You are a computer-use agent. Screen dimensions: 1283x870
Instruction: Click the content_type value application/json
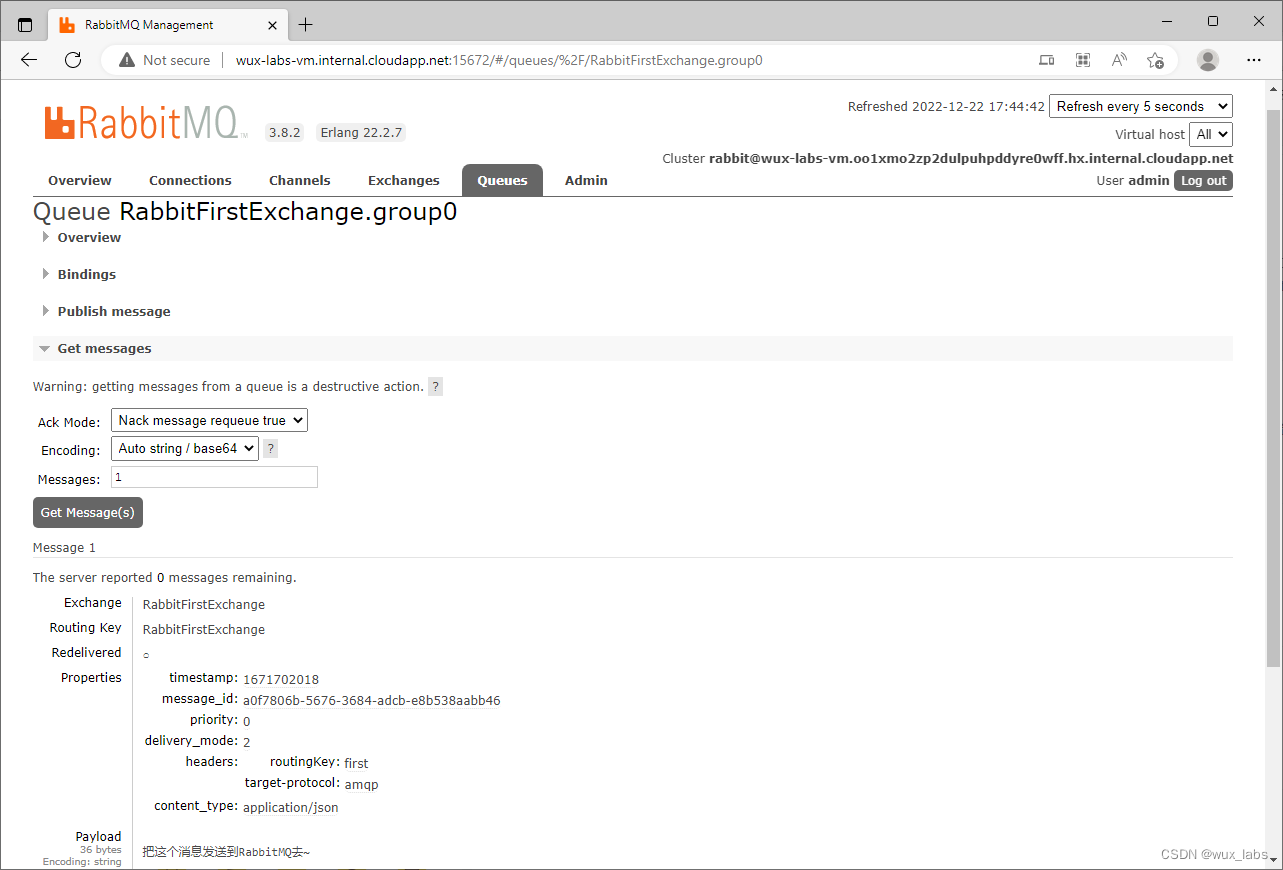[291, 808]
